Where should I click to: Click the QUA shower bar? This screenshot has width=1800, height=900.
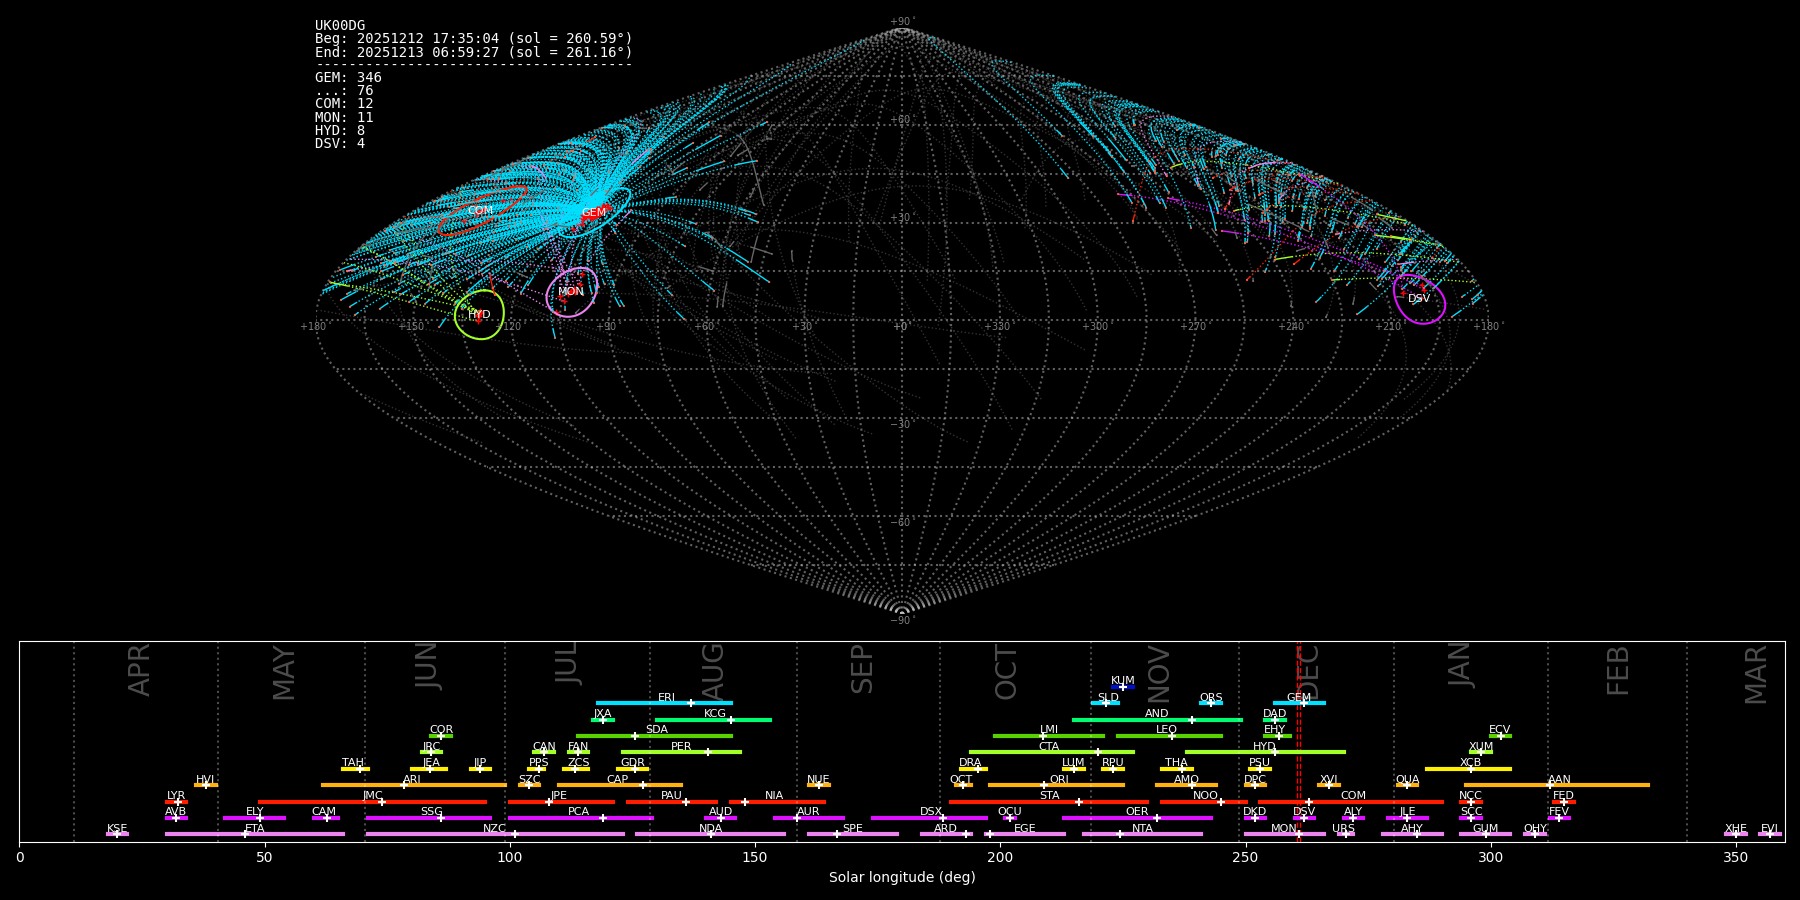(x=1407, y=785)
